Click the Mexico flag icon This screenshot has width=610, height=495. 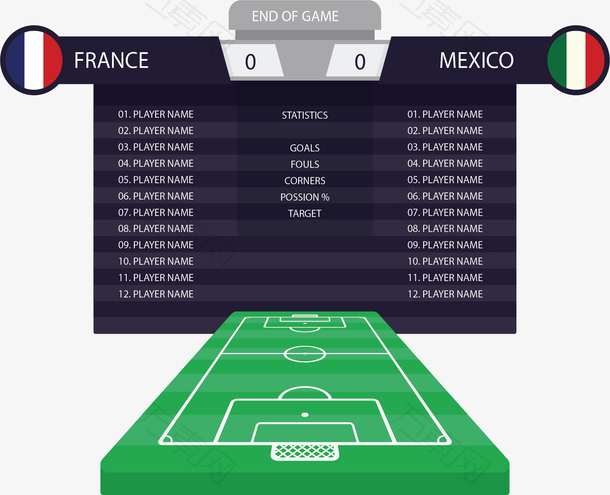pos(576,60)
